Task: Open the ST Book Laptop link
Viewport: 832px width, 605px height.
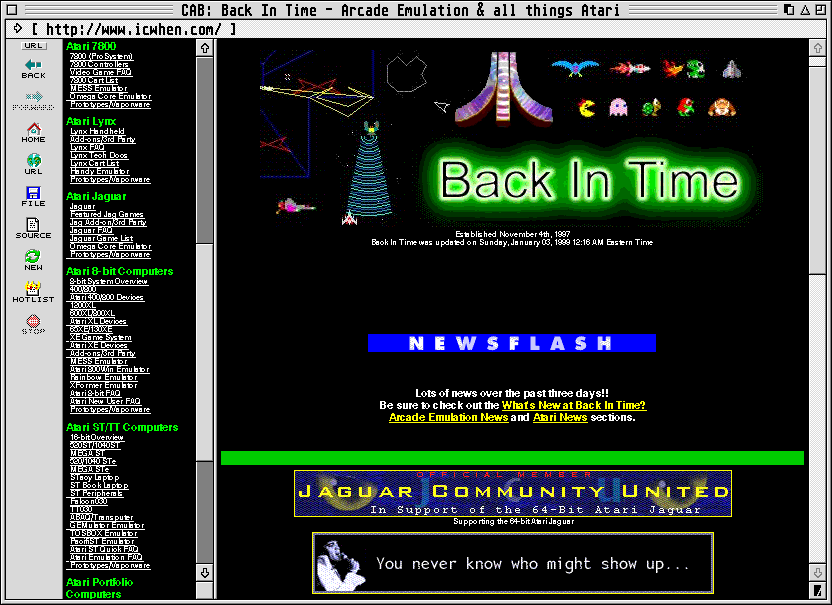Action: (x=99, y=485)
